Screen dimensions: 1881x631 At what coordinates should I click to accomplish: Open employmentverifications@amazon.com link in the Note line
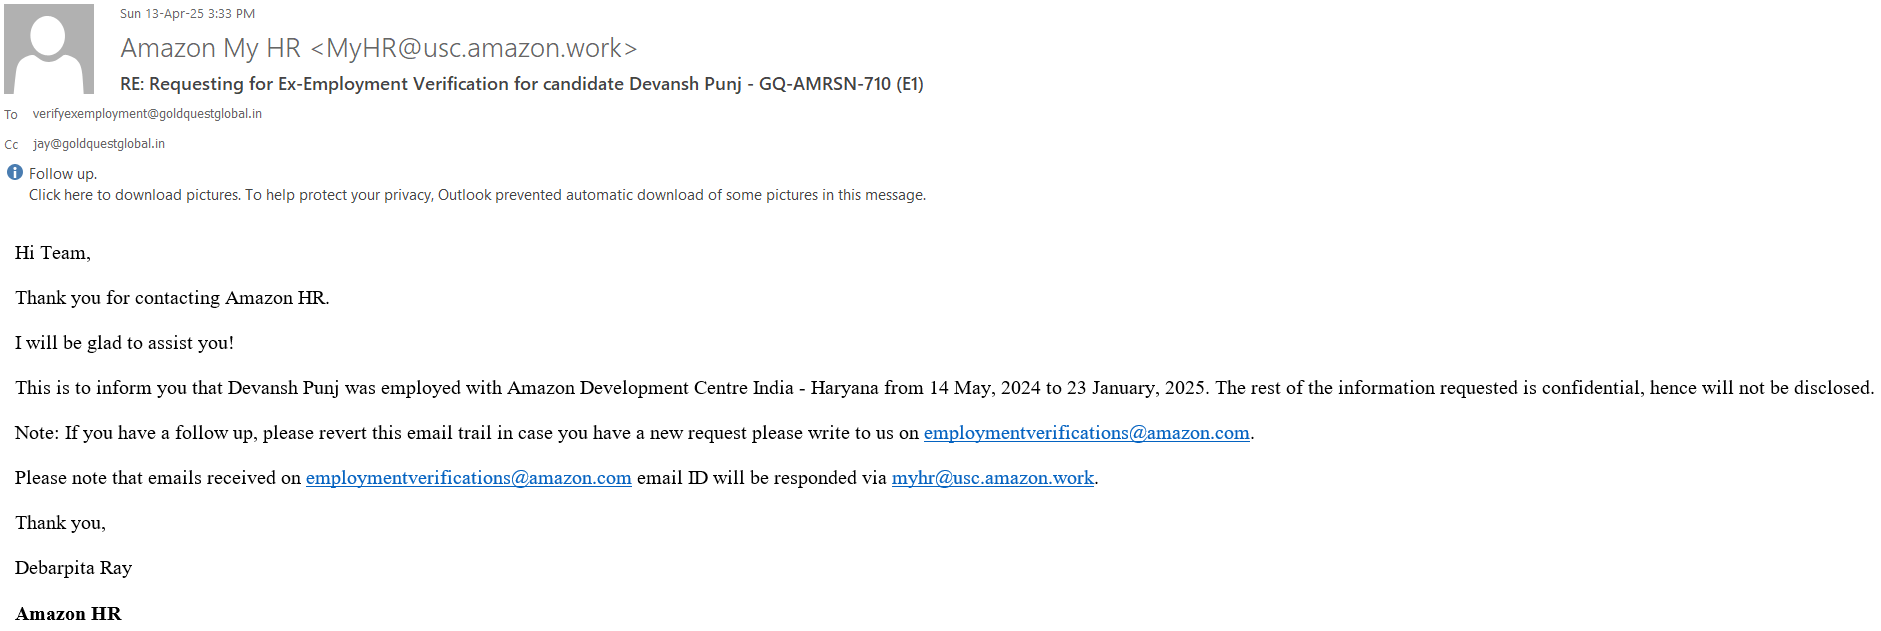point(1086,433)
